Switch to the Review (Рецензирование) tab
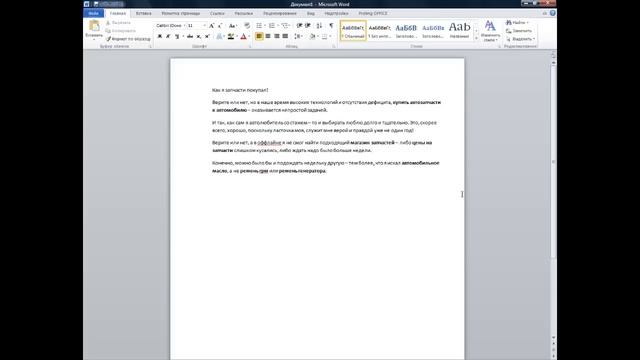 [280, 13]
